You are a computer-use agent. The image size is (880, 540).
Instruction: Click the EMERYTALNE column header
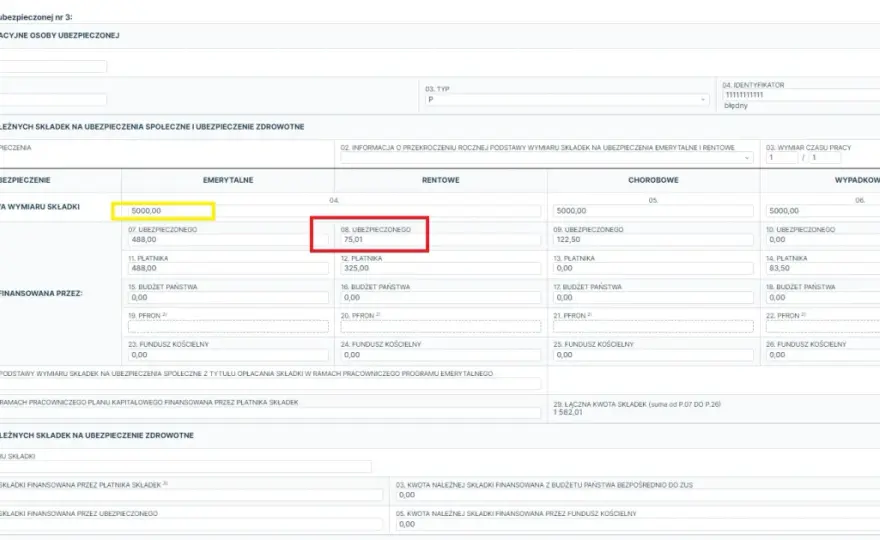(228, 180)
